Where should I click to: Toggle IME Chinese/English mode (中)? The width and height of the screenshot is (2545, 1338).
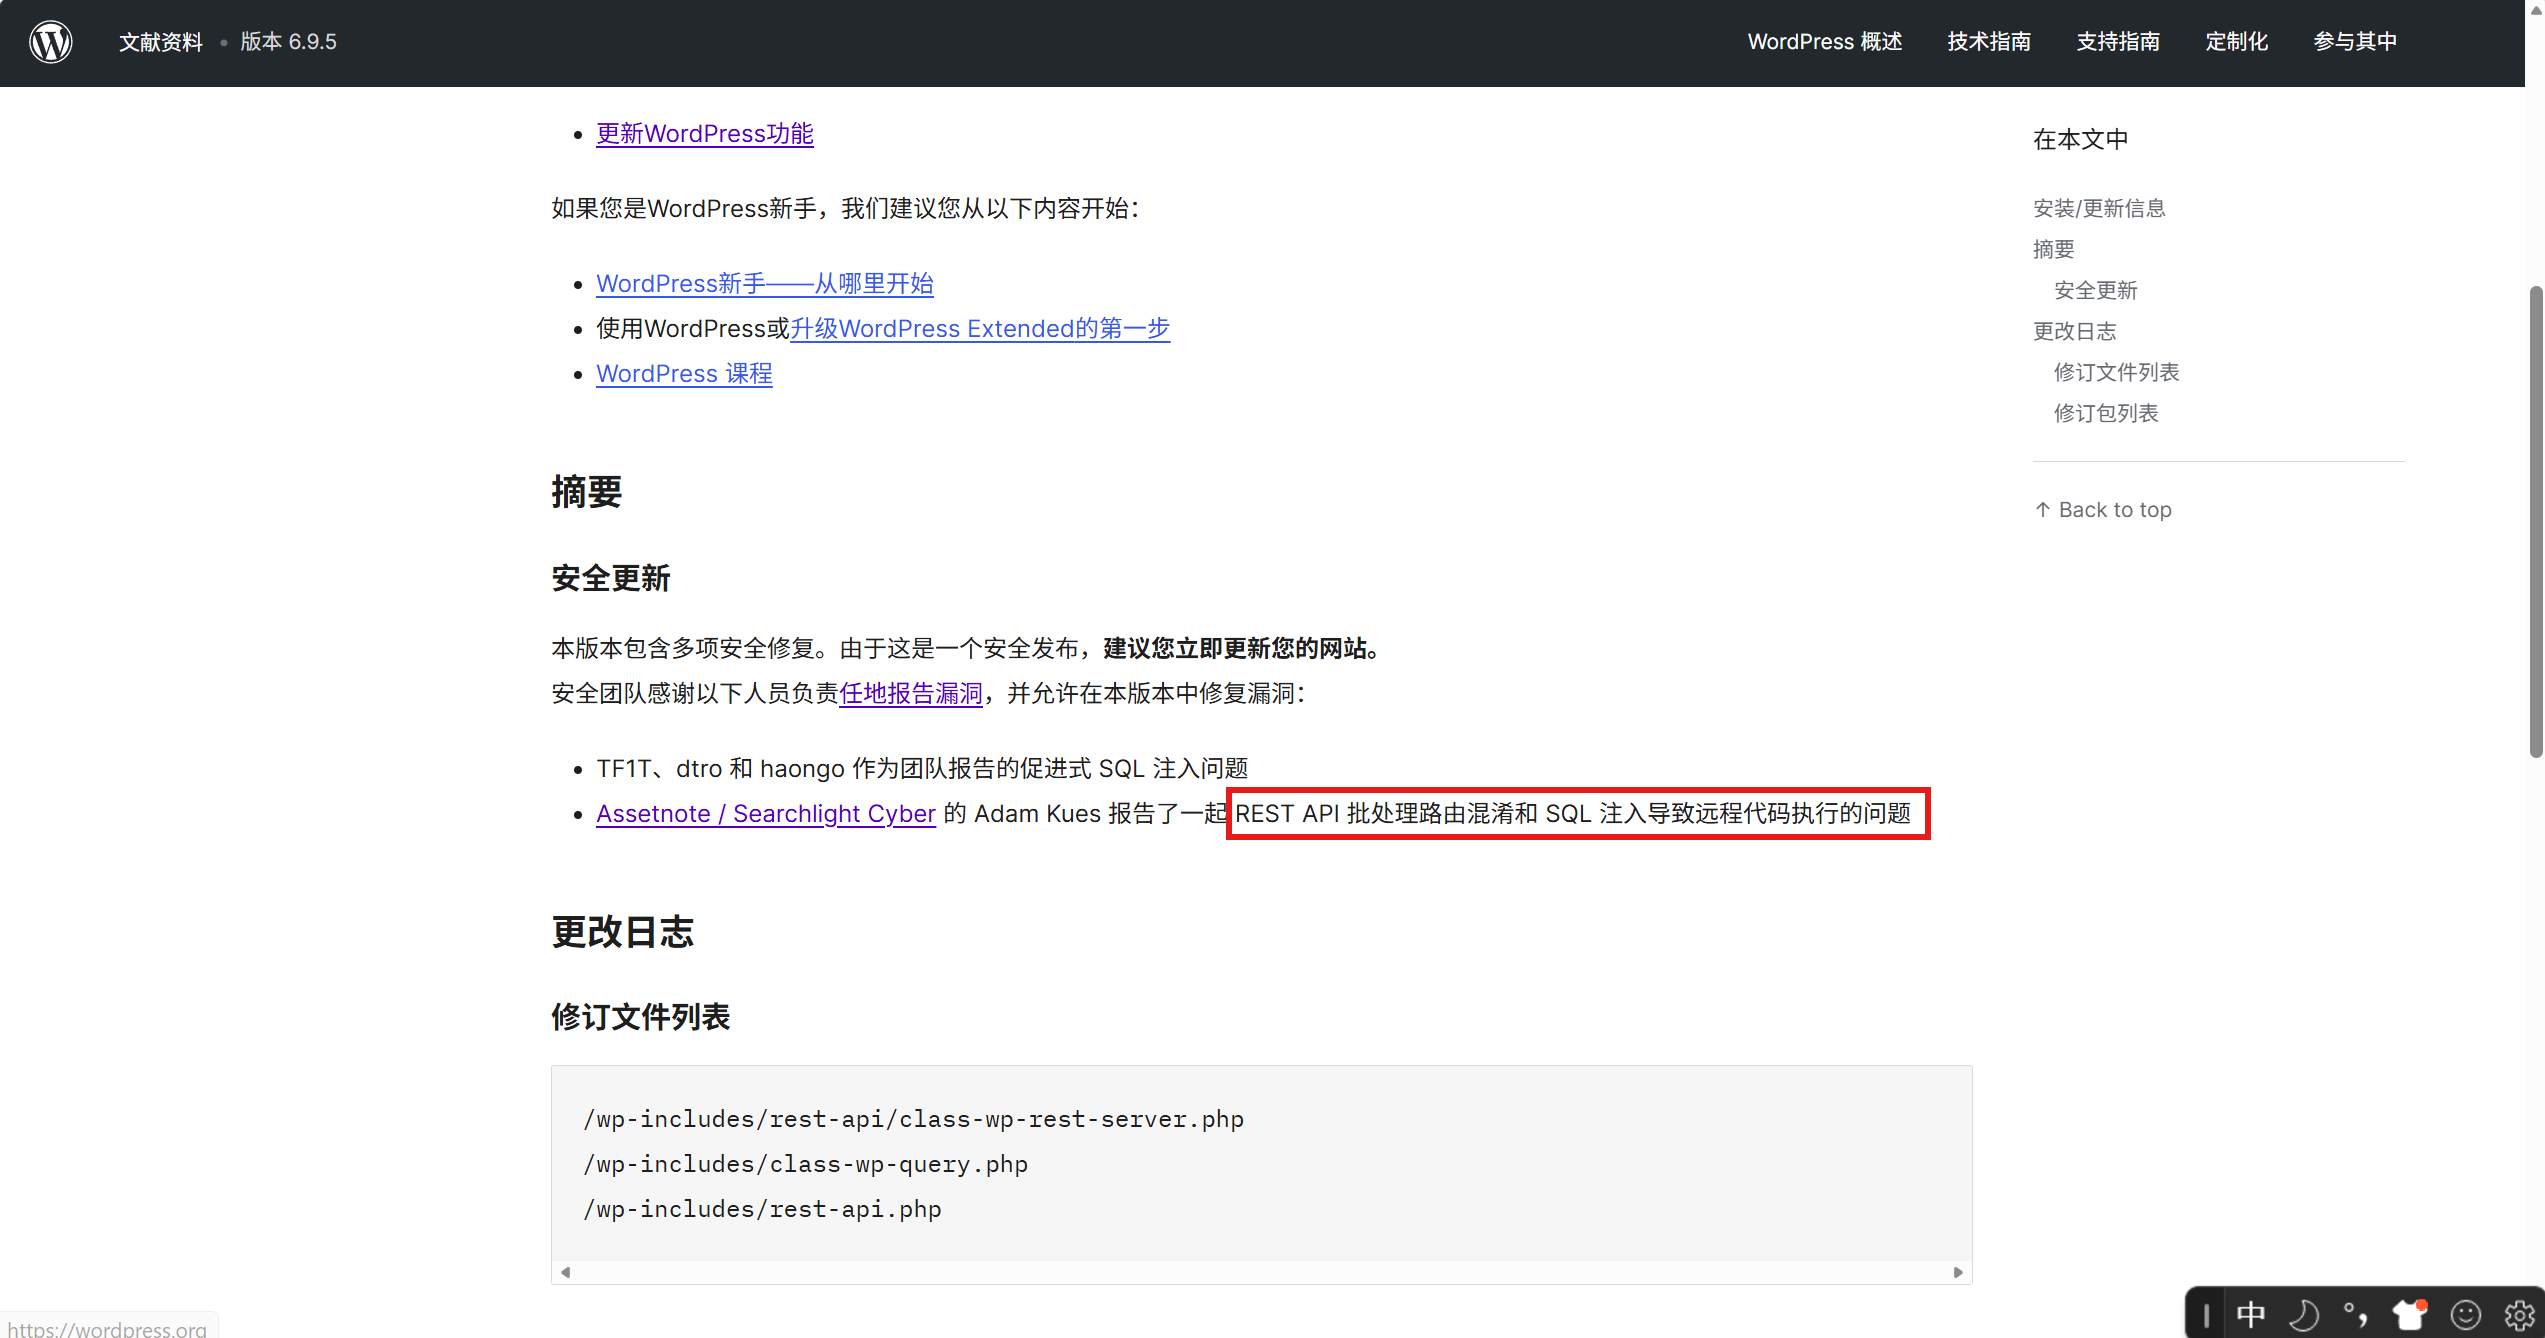(2250, 1314)
